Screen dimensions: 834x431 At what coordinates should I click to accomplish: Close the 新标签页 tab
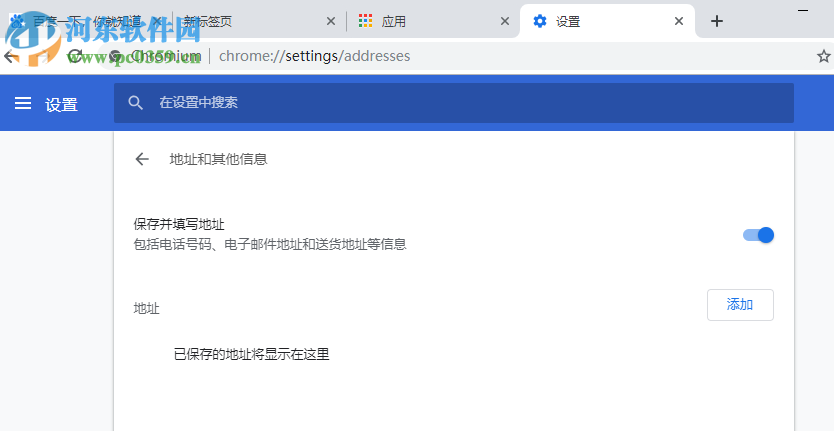(330, 21)
